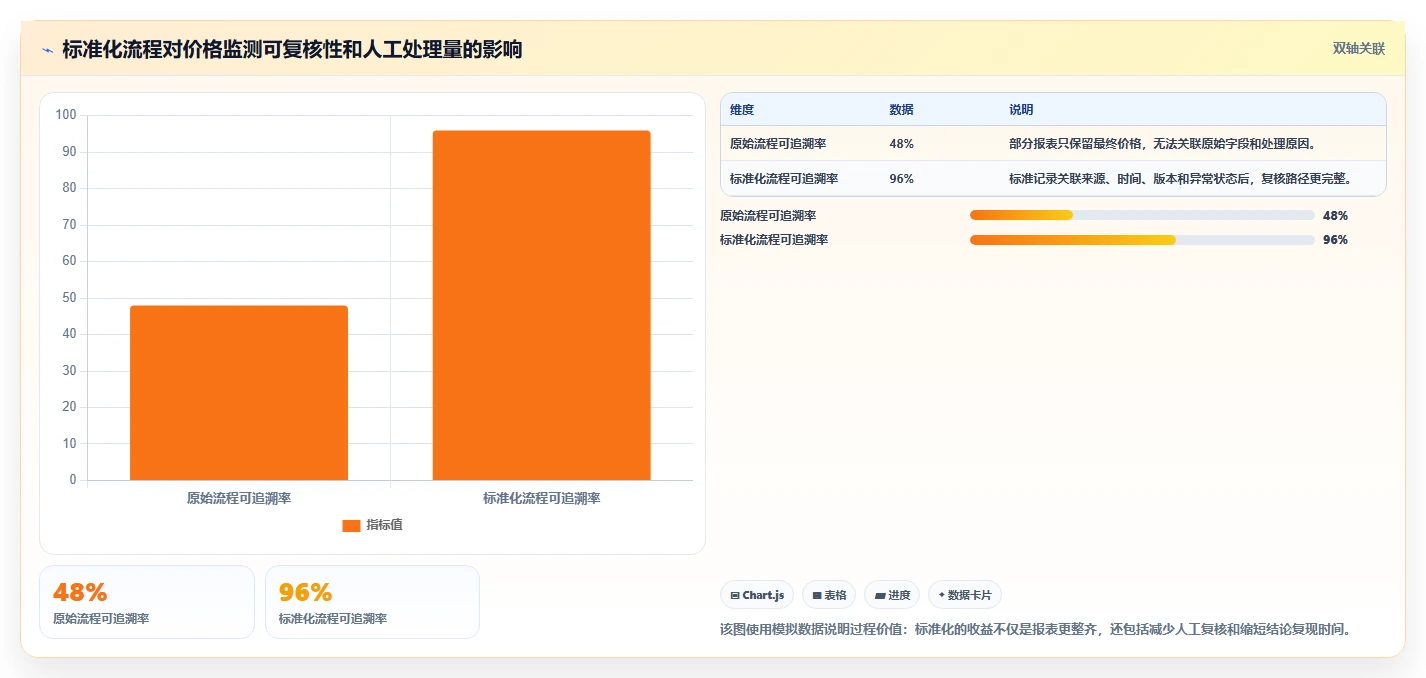Click the 双轴关联 label in header
Image resolution: width=1426 pixels, height=678 pixels.
[x=1359, y=49]
